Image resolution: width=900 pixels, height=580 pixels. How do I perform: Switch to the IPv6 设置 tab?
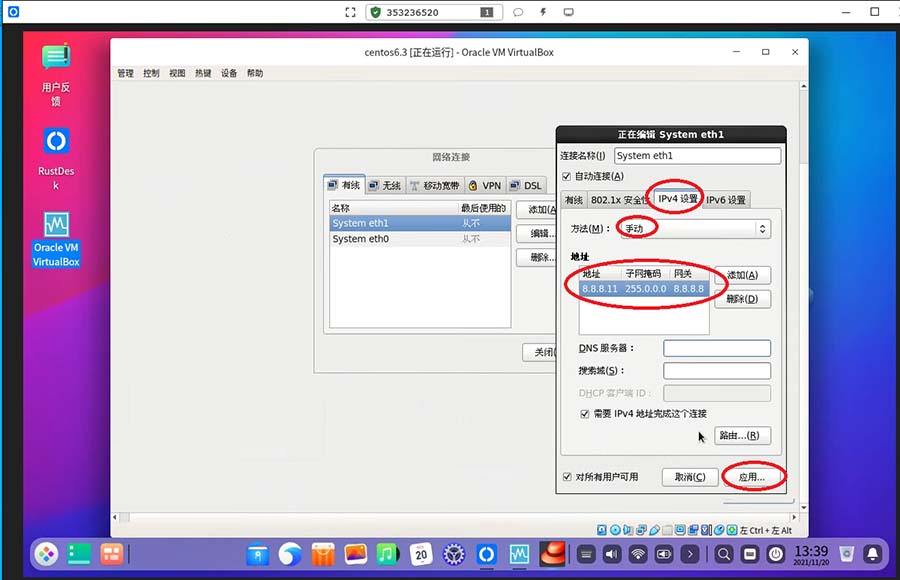click(726, 200)
